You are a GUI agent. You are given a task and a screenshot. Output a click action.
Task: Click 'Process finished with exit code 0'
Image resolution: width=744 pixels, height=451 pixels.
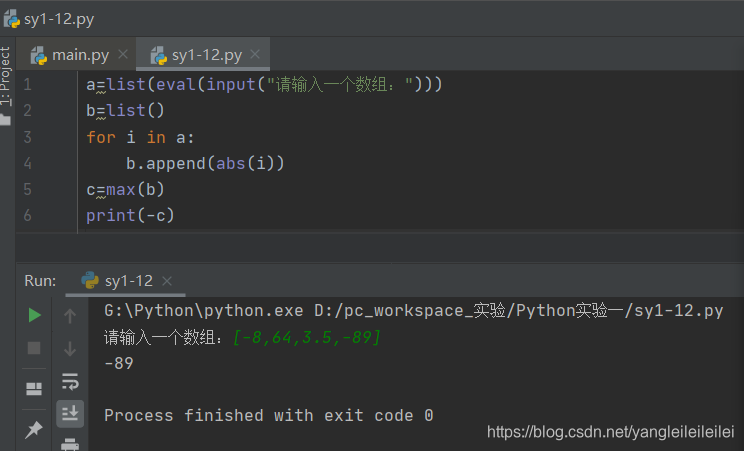tap(269, 416)
